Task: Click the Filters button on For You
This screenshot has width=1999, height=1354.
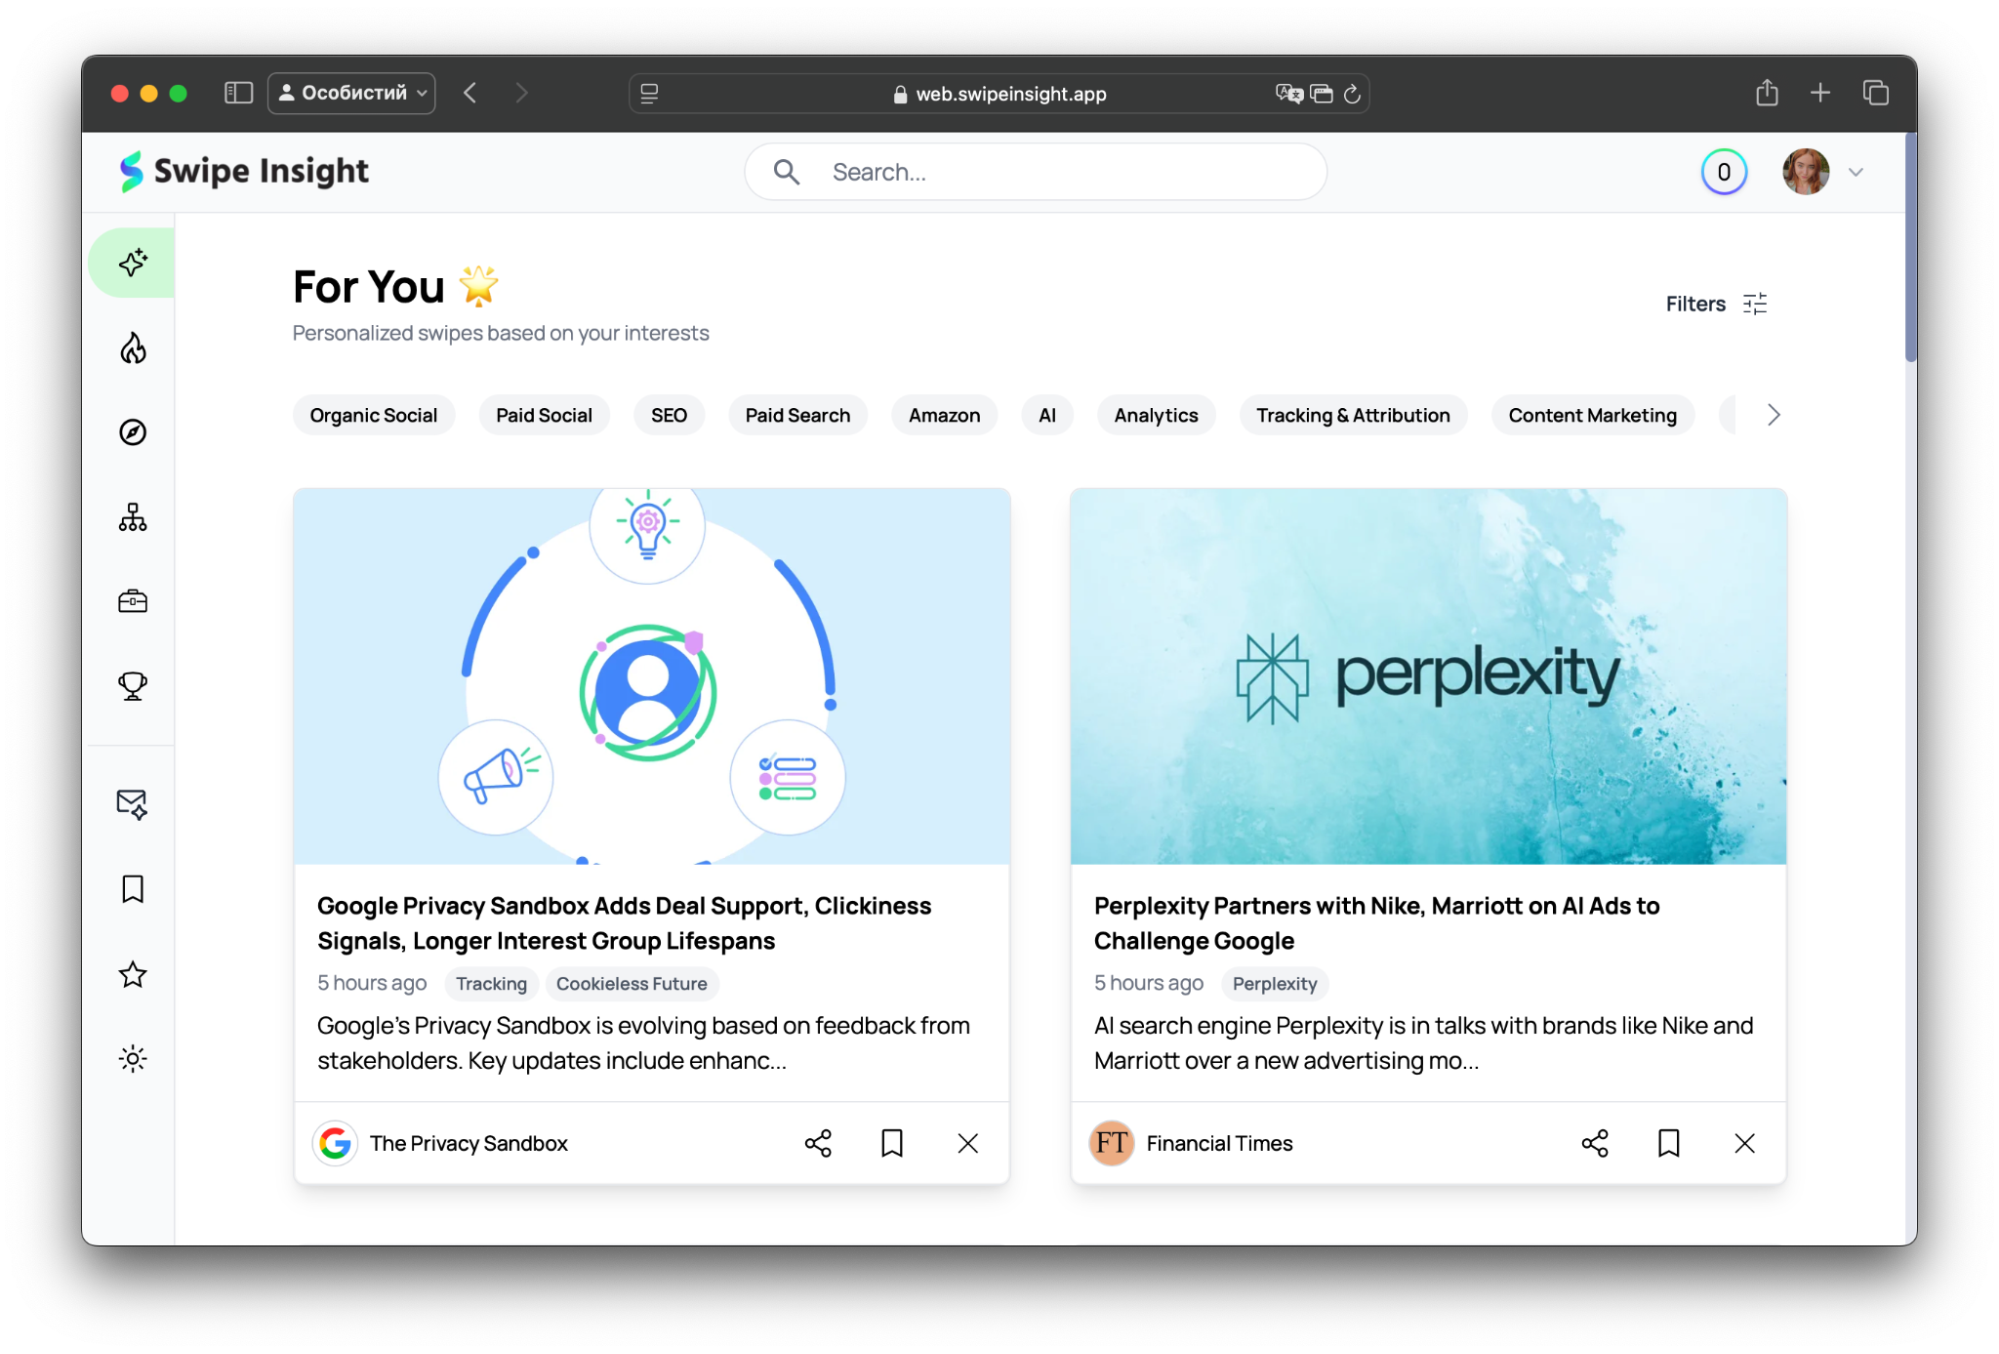Action: 1715,302
